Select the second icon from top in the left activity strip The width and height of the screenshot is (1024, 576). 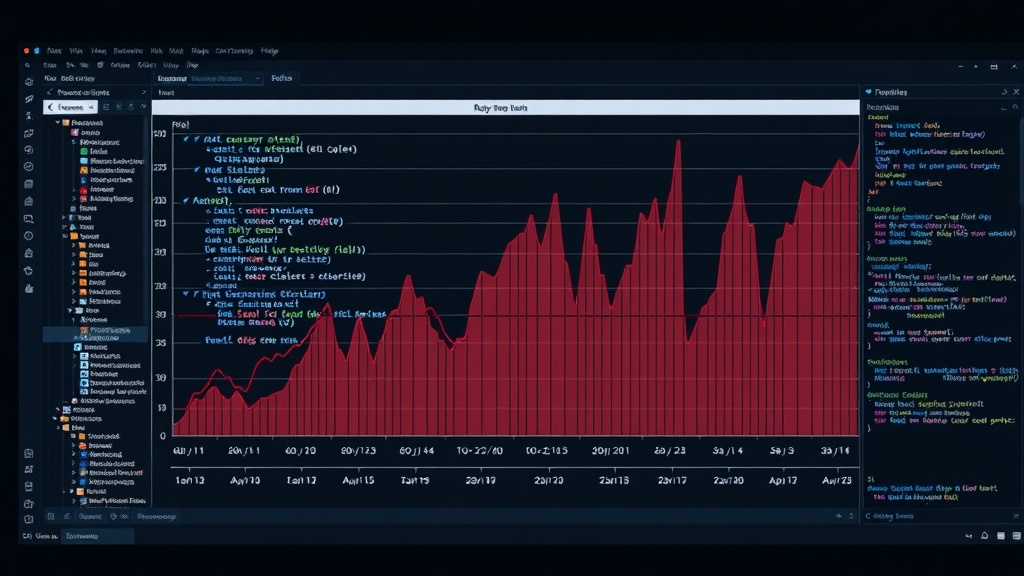tap(29, 99)
